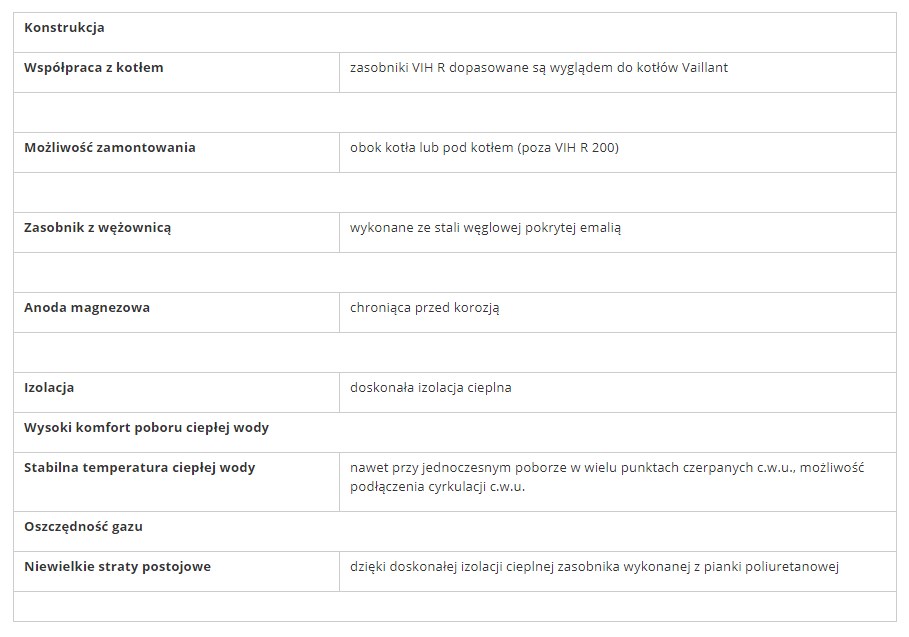909x637 pixels.
Task: Click the Wysoki komfort poboru ciepłej wody header
Action: pyautogui.click(x=146, y=428)
